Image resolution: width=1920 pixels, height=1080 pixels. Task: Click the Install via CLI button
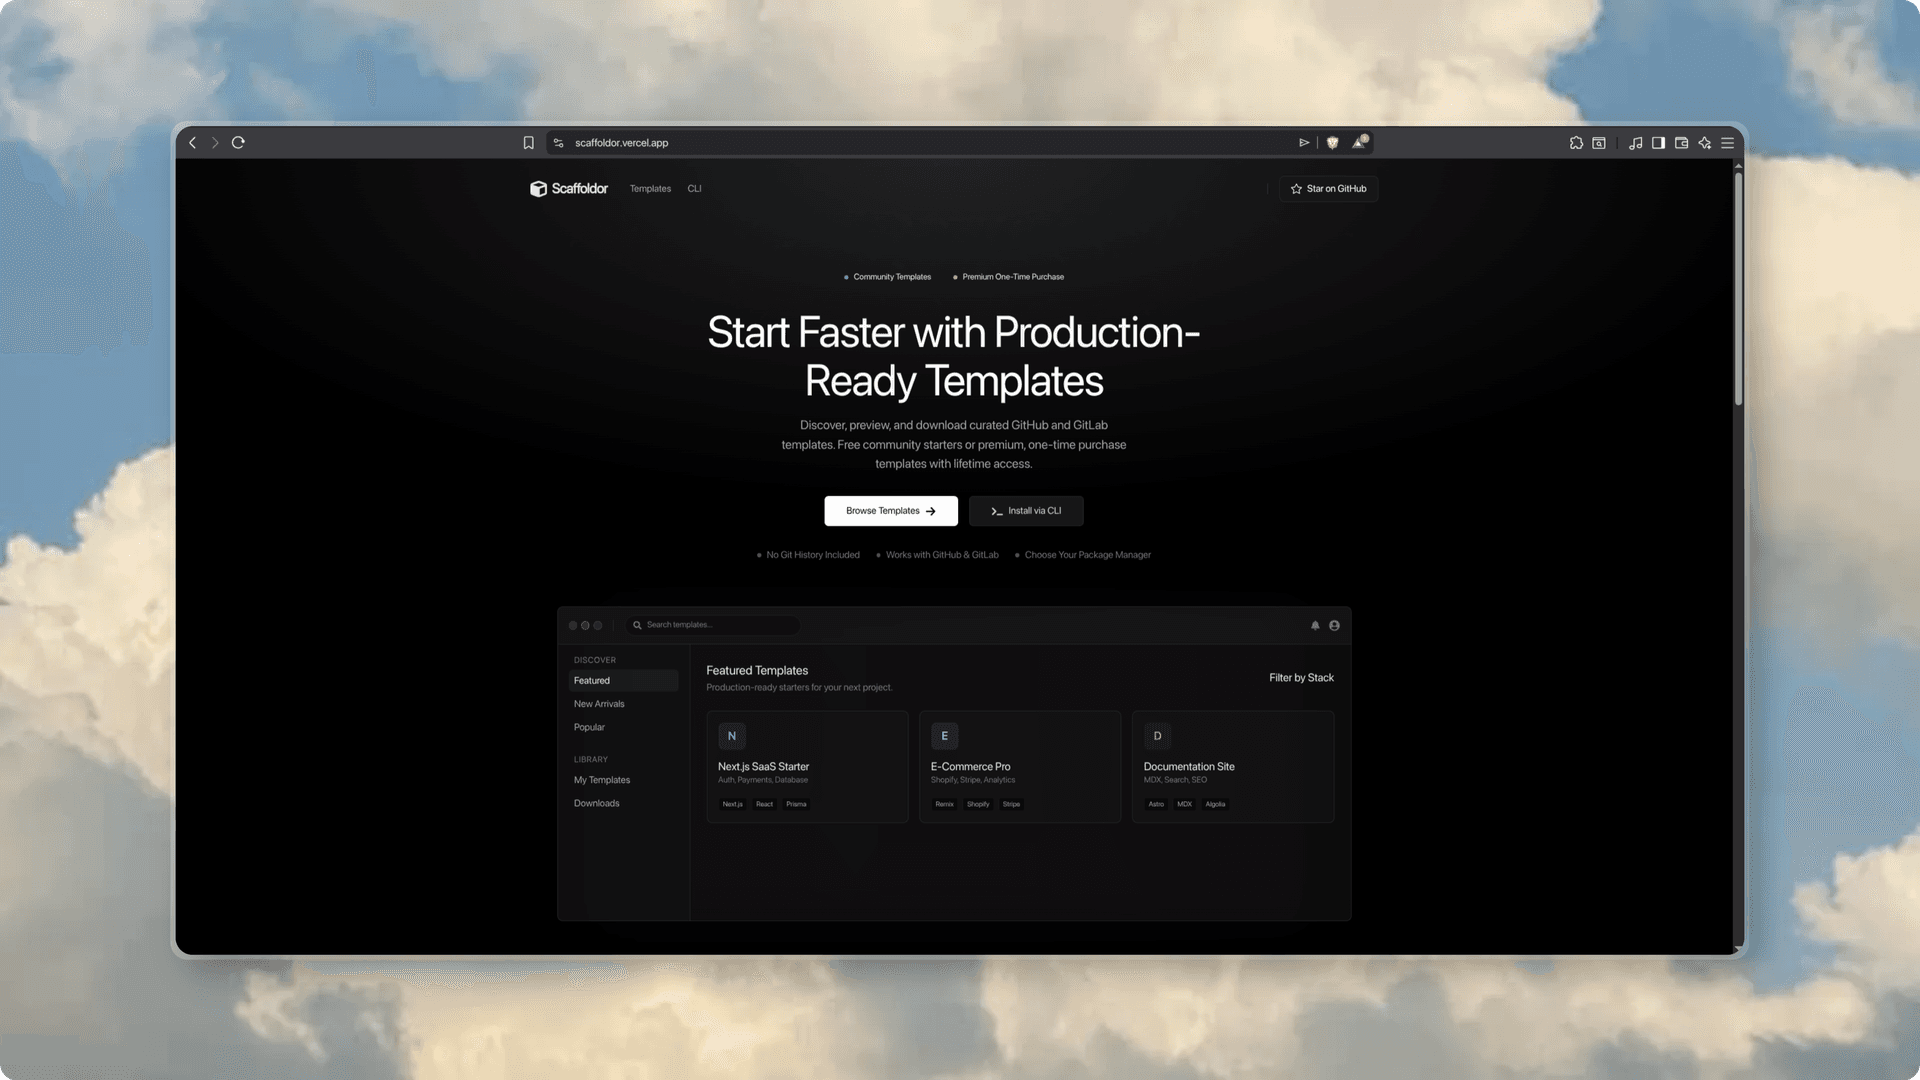coord(1025,511)
